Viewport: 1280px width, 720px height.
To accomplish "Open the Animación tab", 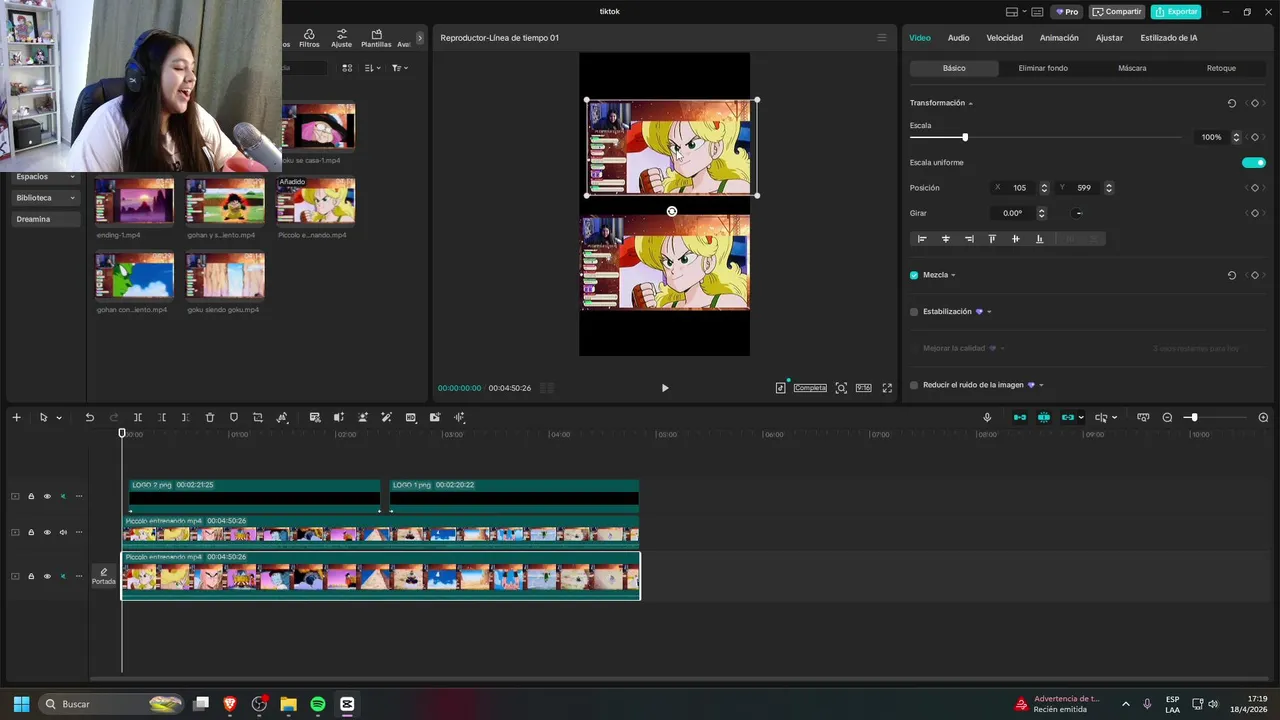I will pos(1059,38).
